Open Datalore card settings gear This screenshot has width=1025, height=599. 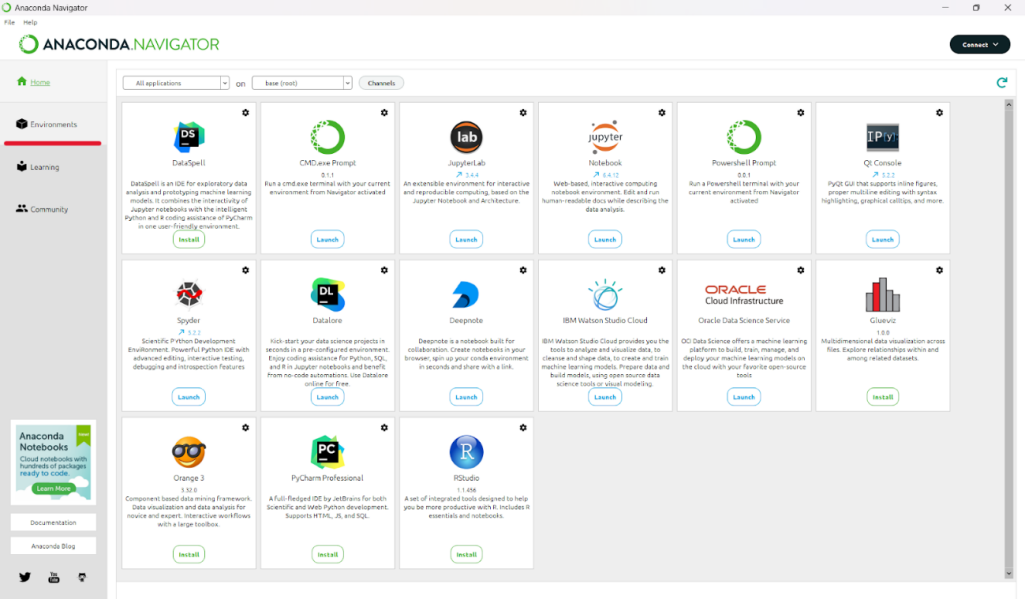pos(384,270)
